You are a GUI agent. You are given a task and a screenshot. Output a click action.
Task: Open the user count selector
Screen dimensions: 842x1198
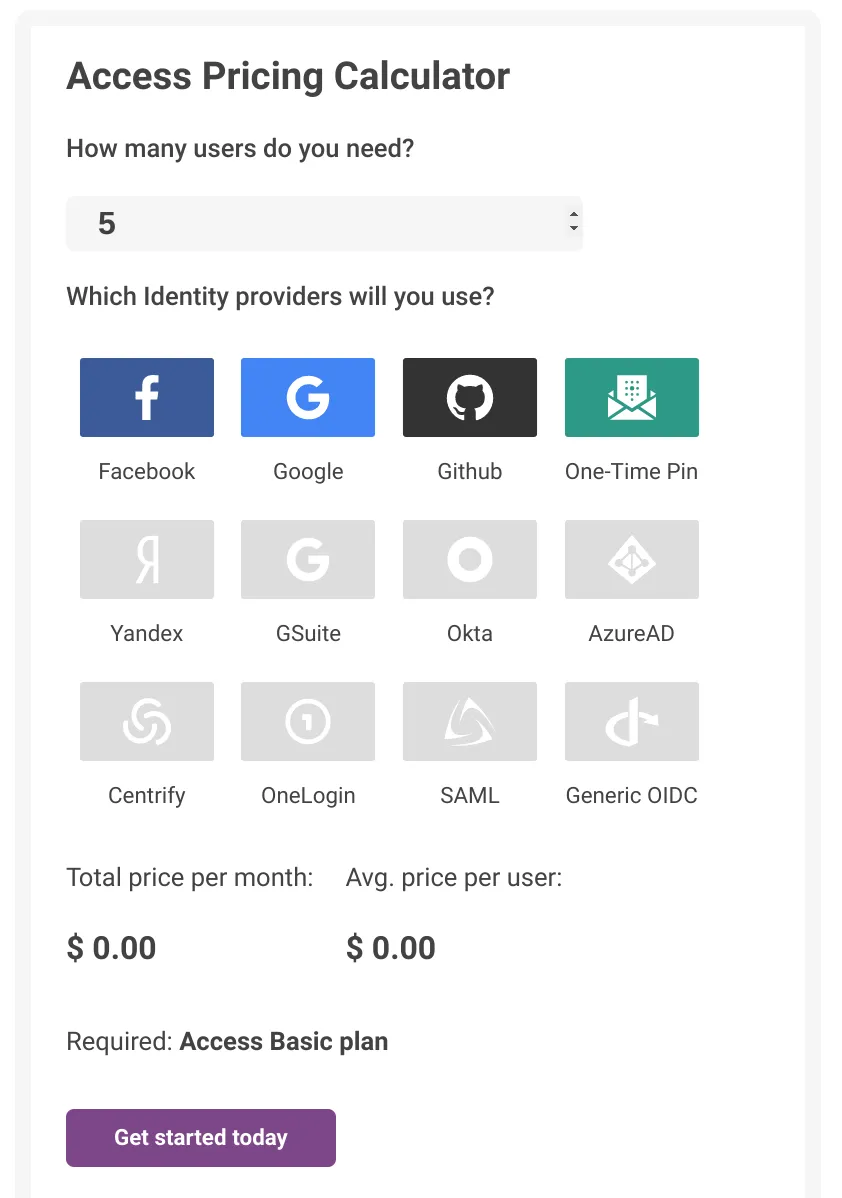coord(324,223)
